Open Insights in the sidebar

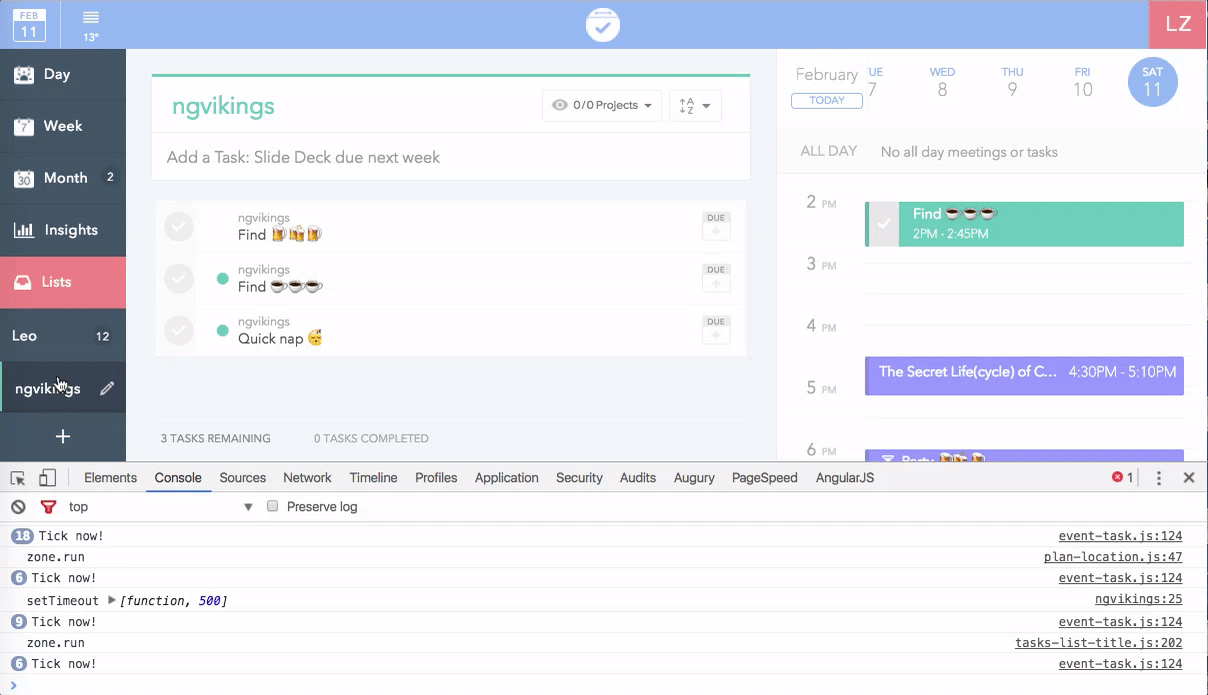pos(63,230)
